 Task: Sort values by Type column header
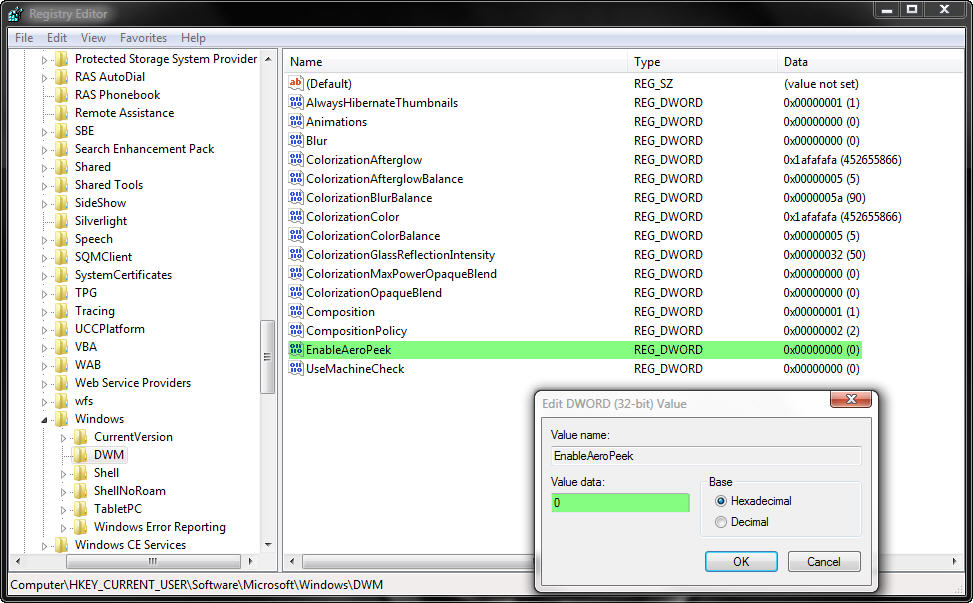pyautogui.click(x=702, y=62)
